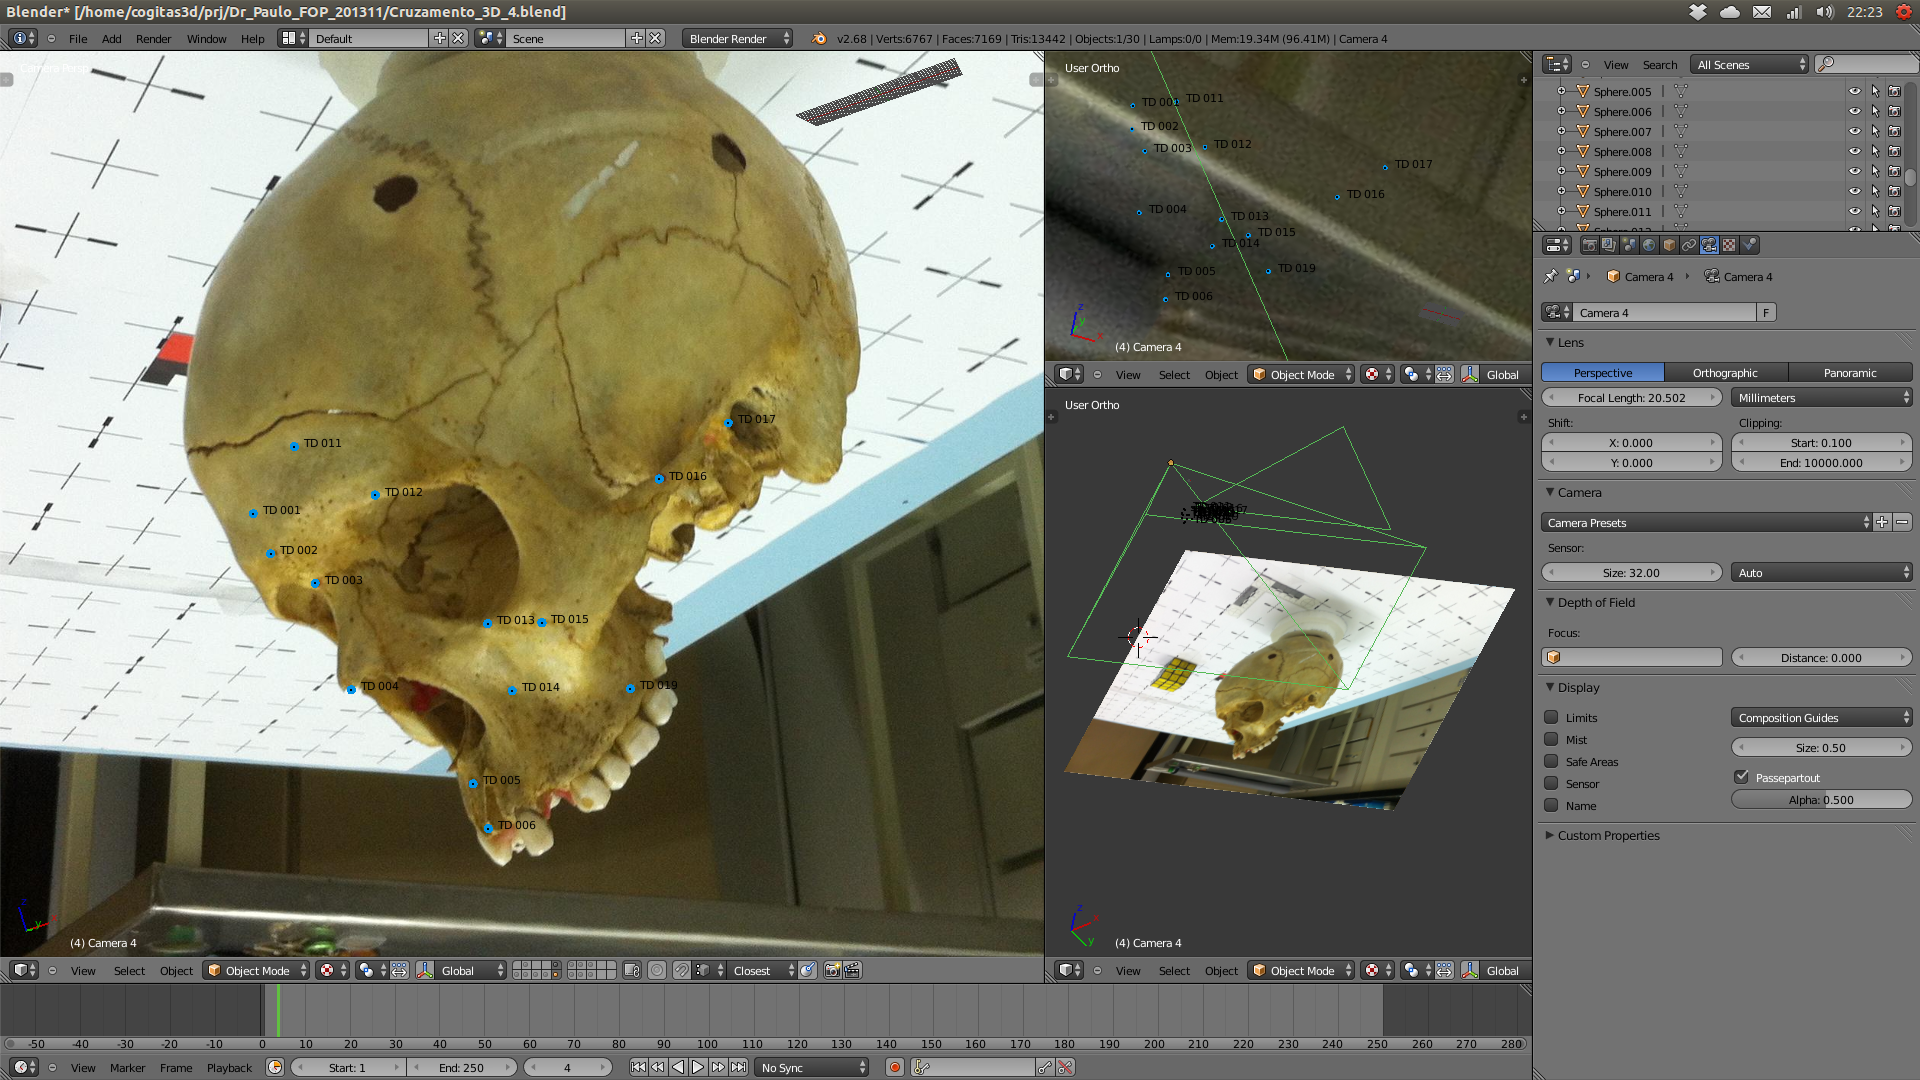Play the animation forward
Screen dimensions: 1920x1080
click(698, 1068)
